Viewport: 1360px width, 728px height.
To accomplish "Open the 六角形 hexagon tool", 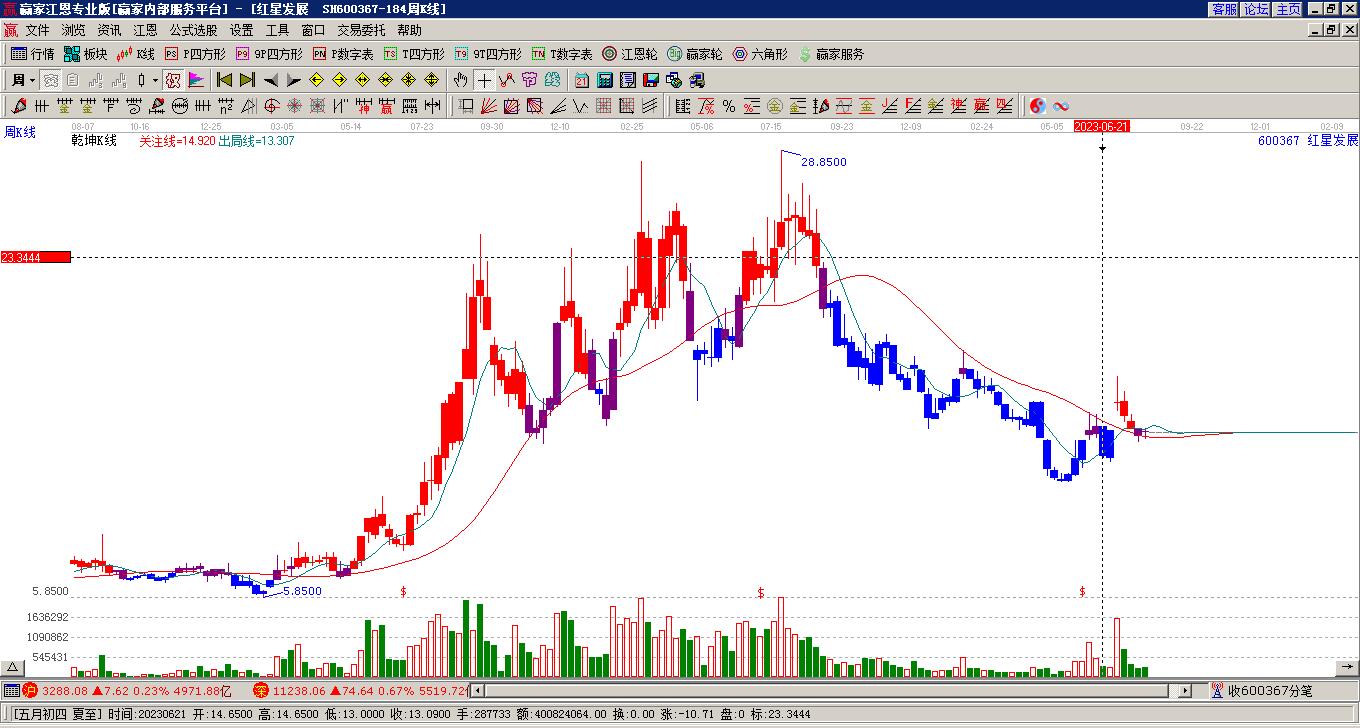I will (x=759, y=54).
